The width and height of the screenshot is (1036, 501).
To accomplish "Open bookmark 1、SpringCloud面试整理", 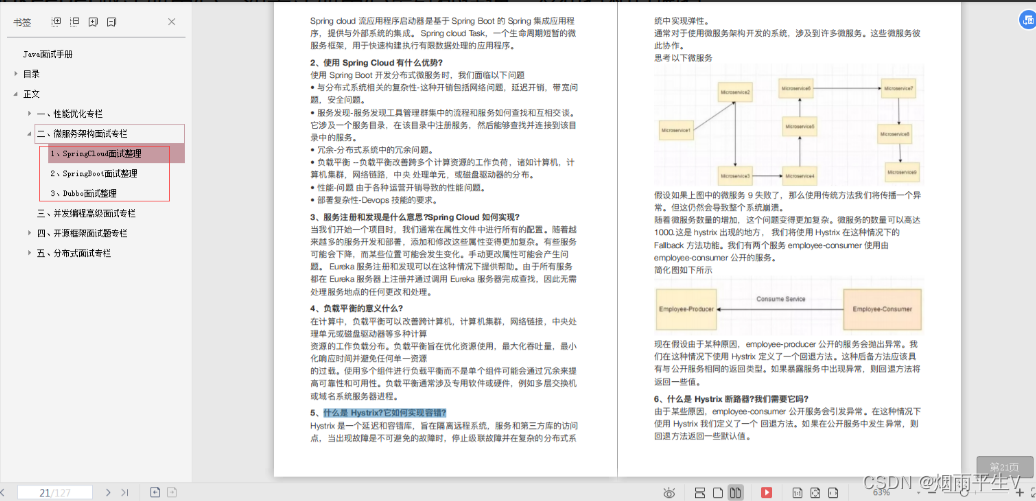I will pyautogui.click(x=96, y=154).
